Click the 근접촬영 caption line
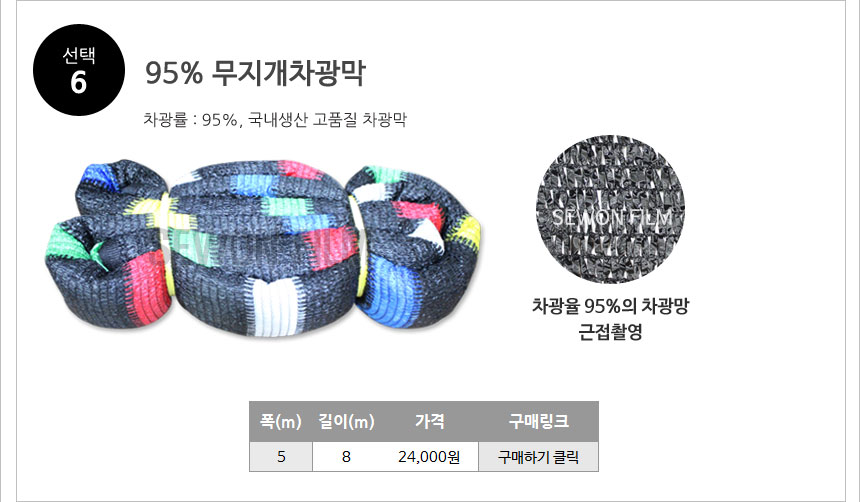Image resolution: width=860 pixels, height=502 pixels. (x=610, y=331)
